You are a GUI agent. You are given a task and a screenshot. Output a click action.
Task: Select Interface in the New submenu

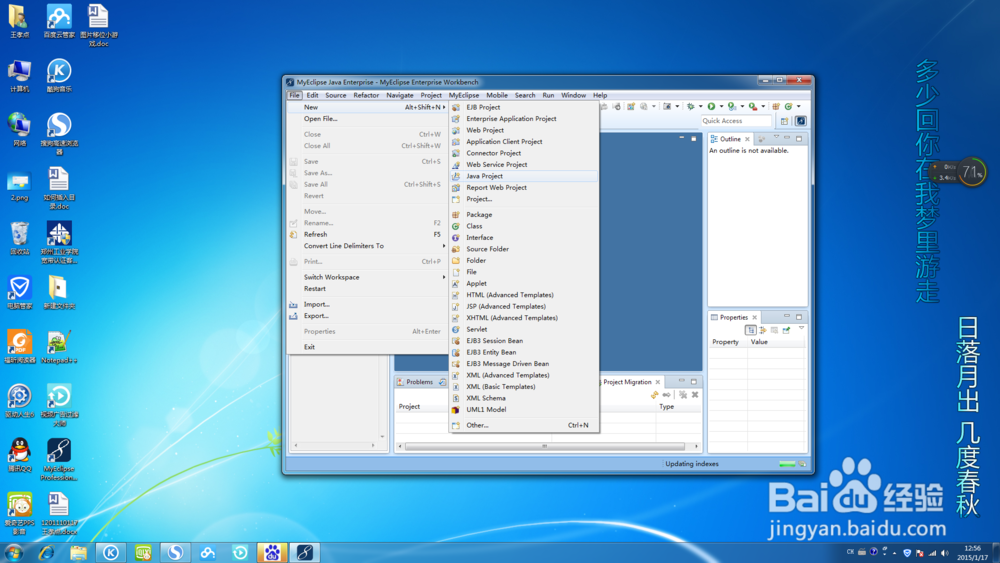524,237
